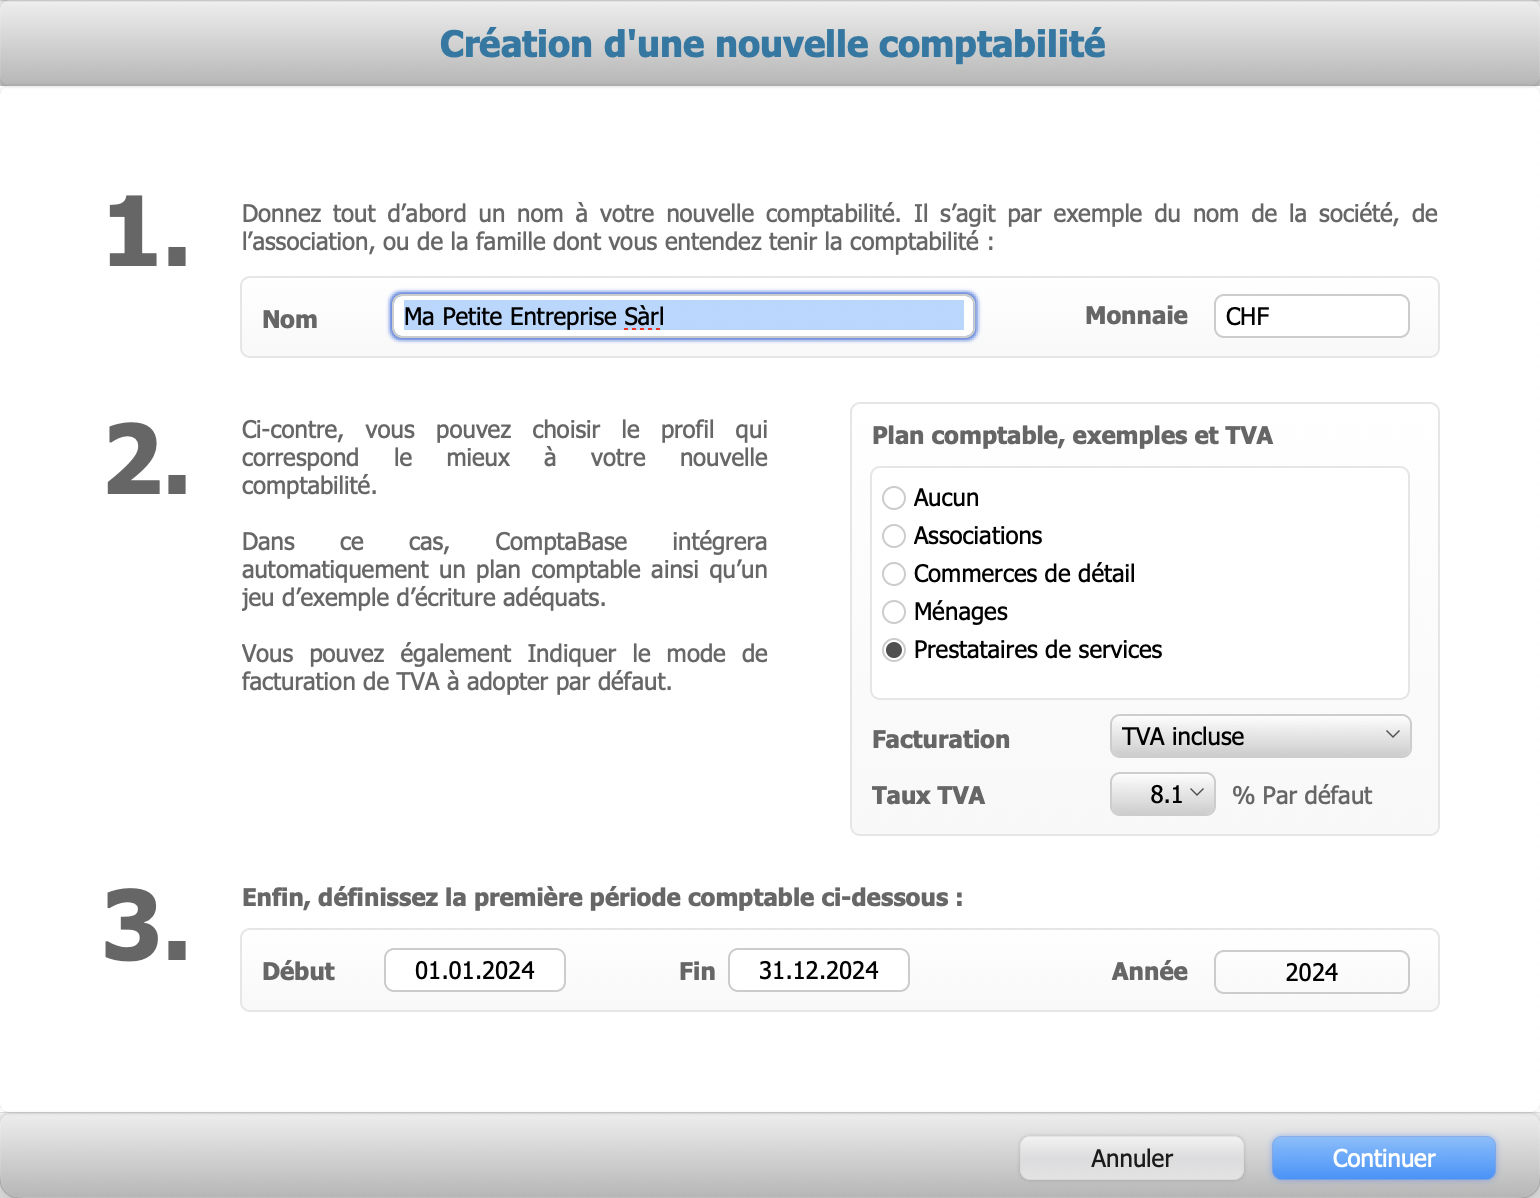The image size is (1540, 1198).
Task: Pick the Ménages option
Action: (894, 612)
